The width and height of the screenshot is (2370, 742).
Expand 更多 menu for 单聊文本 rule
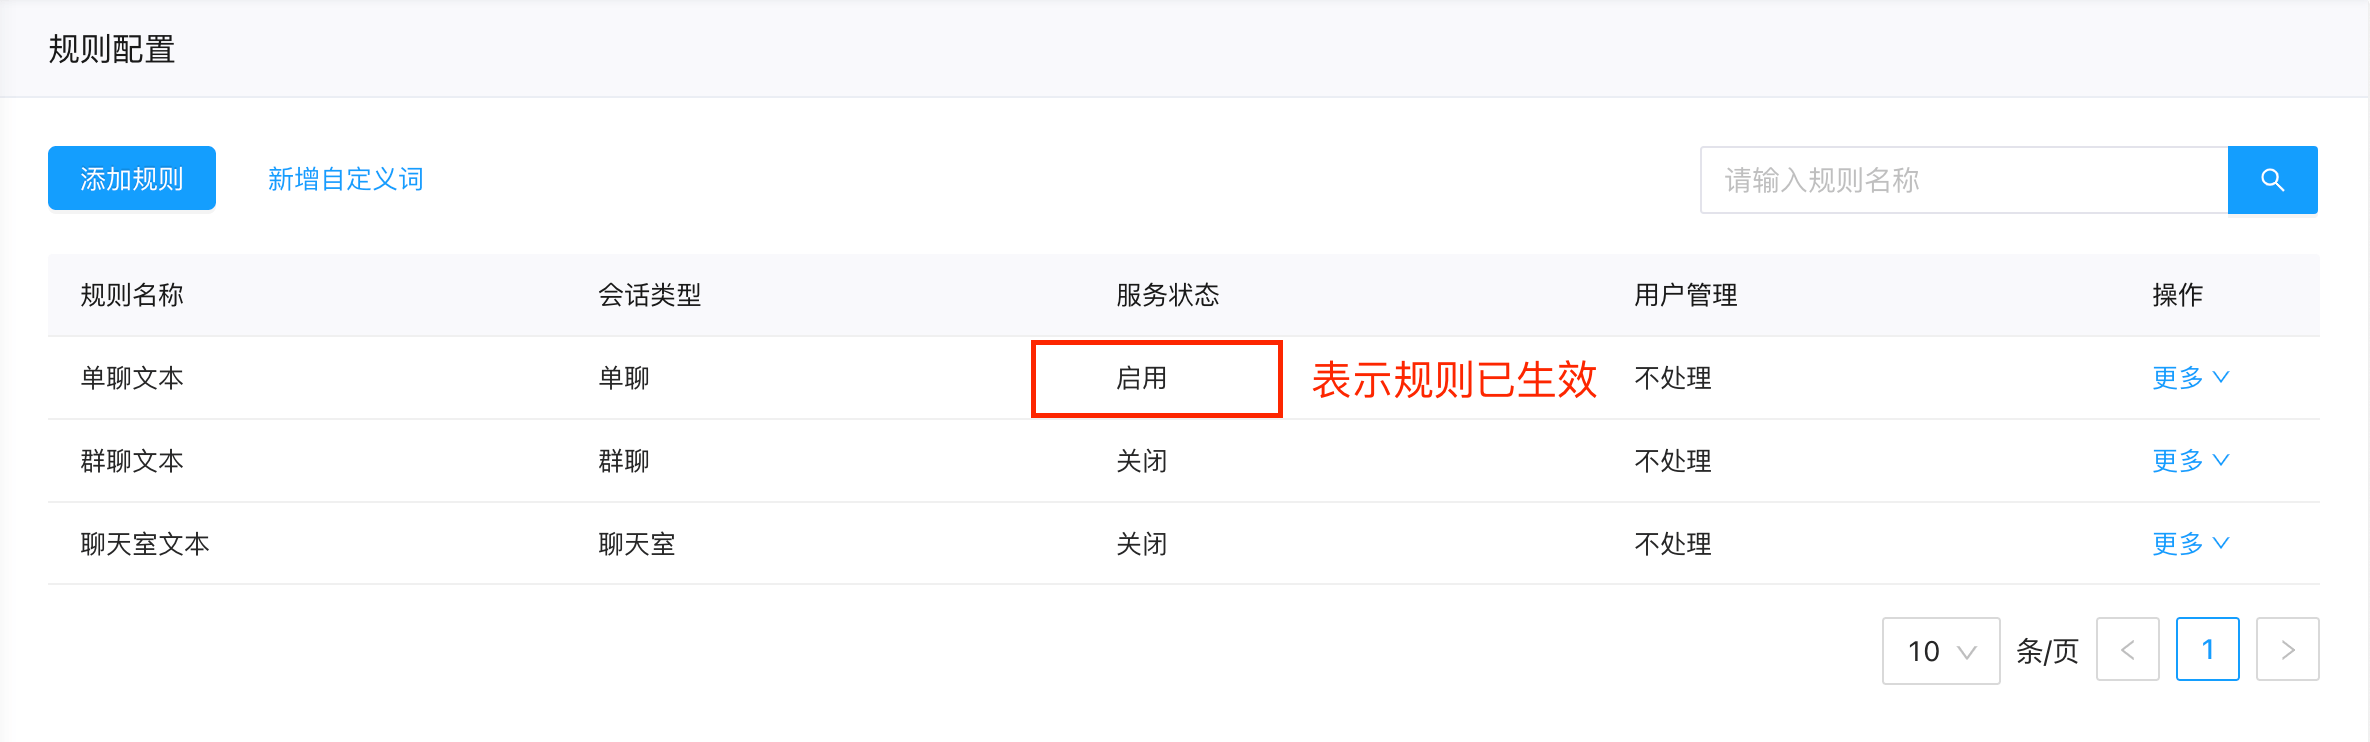pos(2191,378)
